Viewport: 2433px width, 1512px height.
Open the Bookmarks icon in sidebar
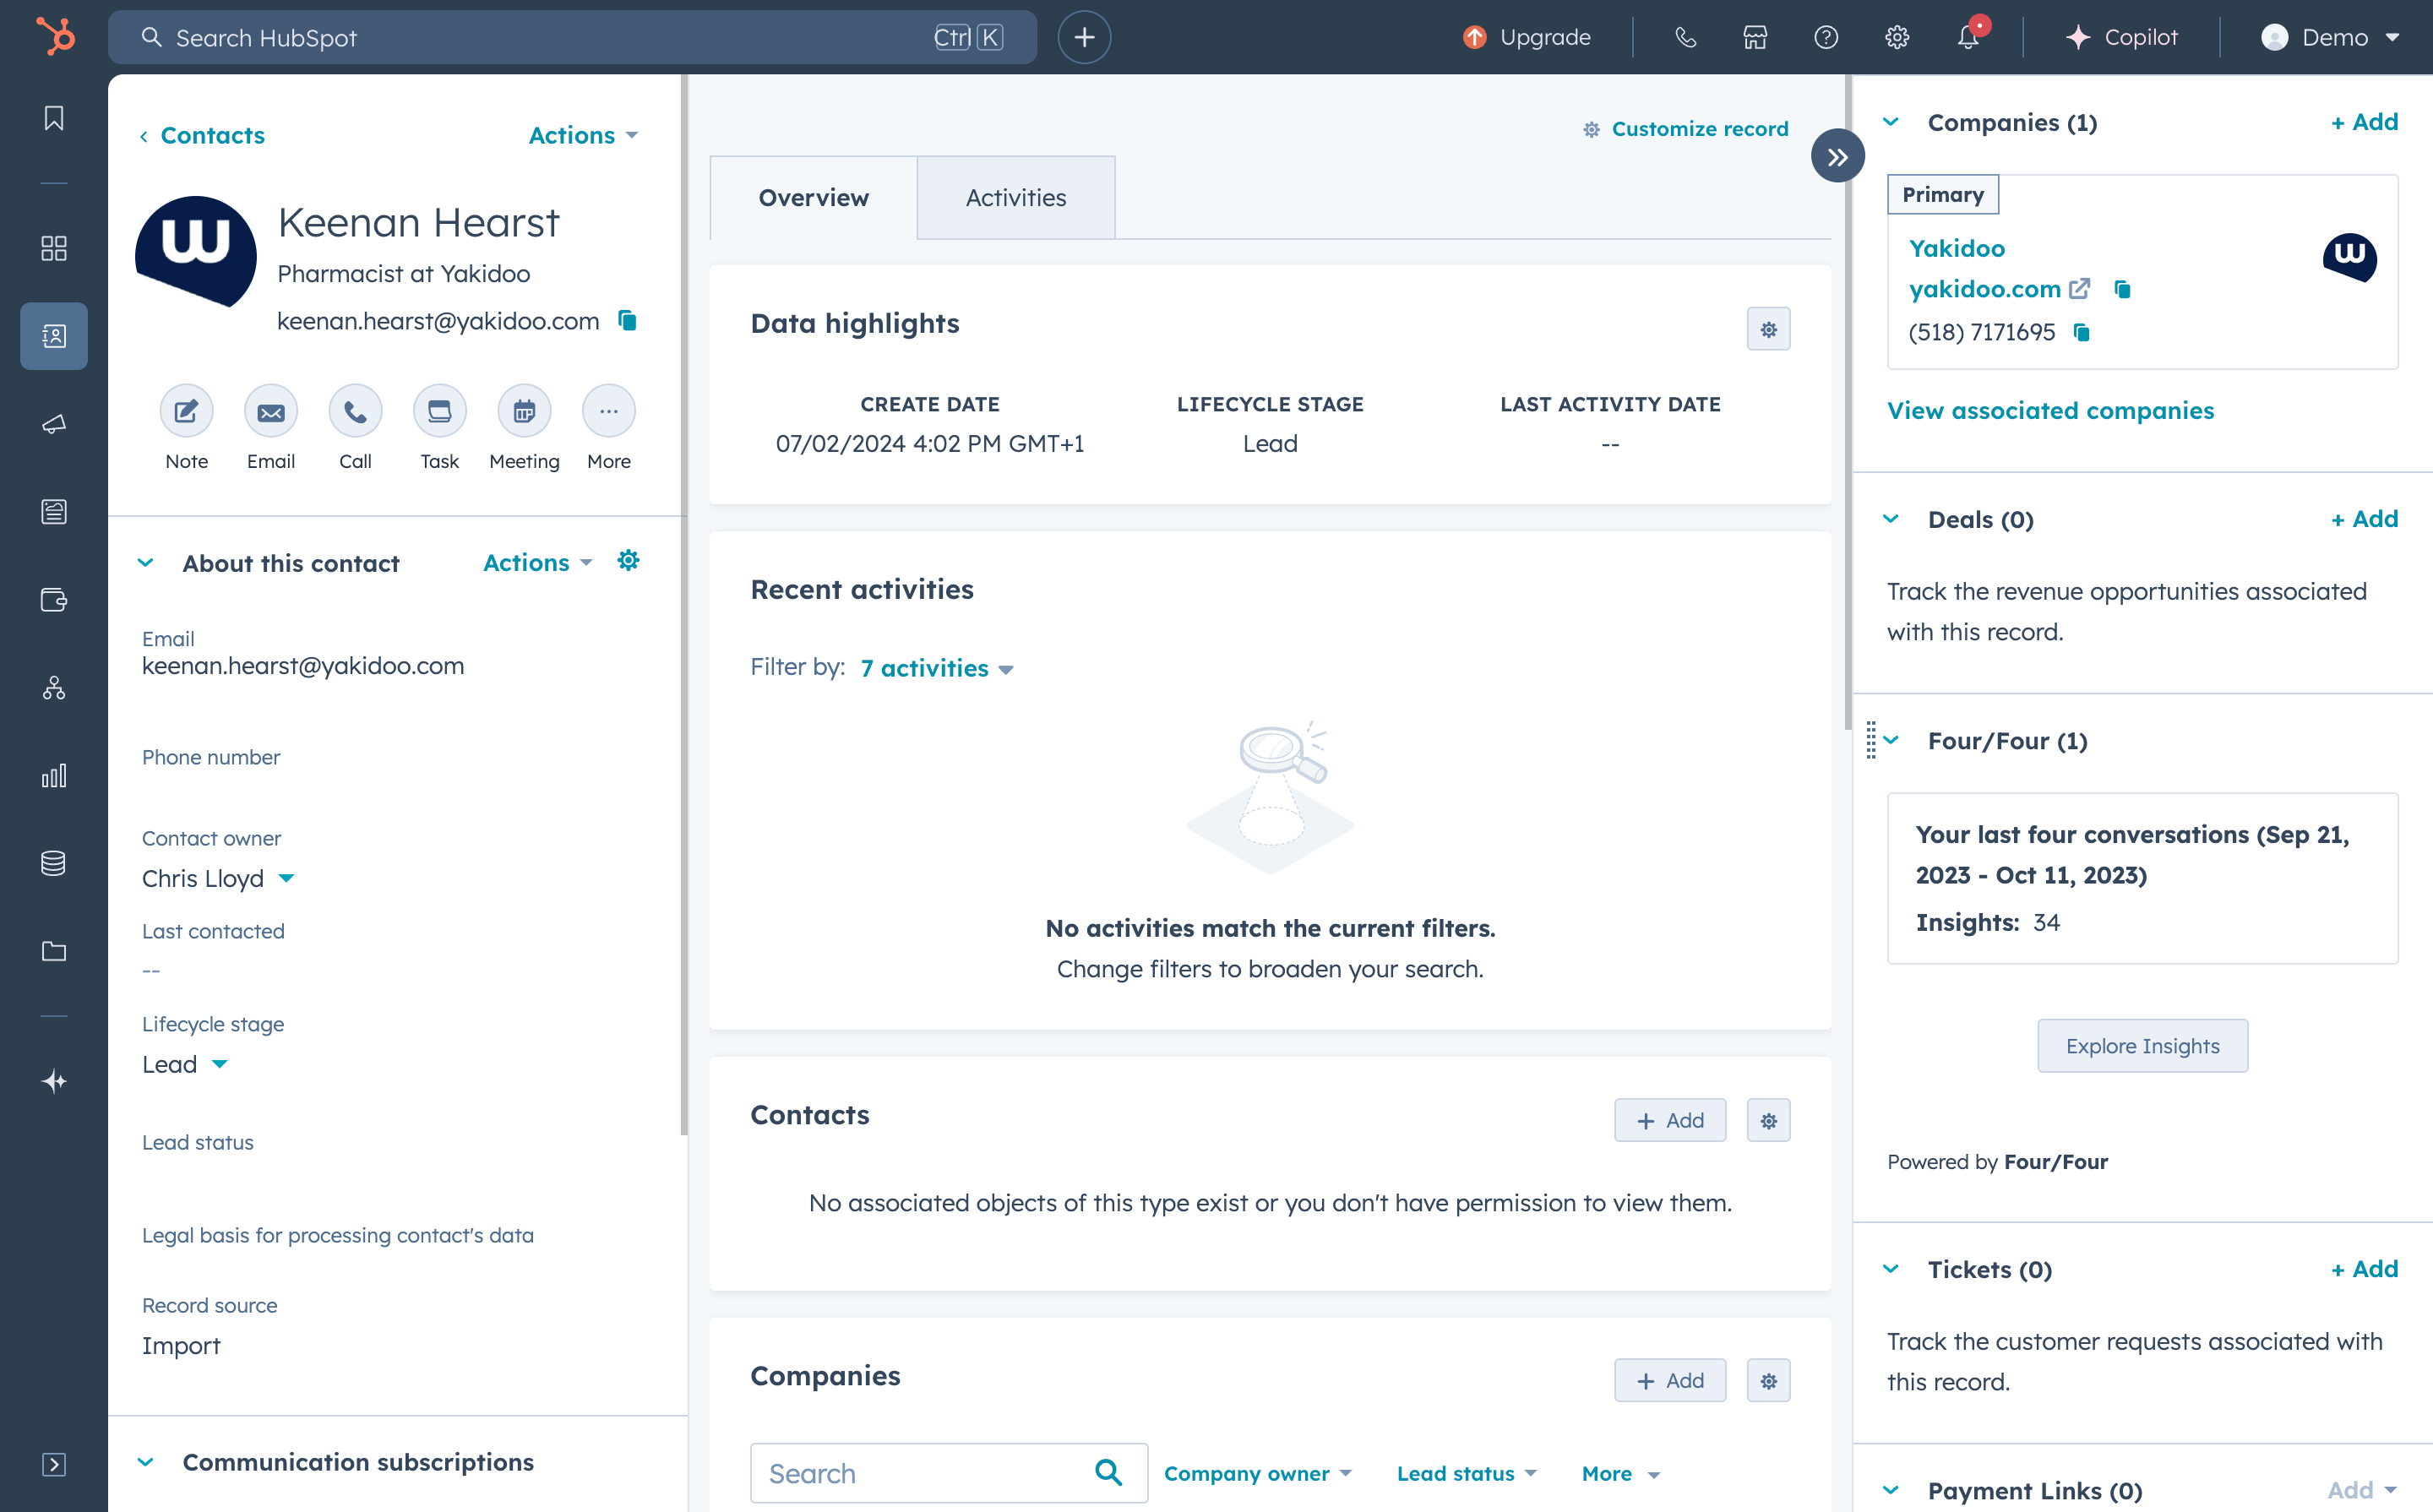[54, 118]
